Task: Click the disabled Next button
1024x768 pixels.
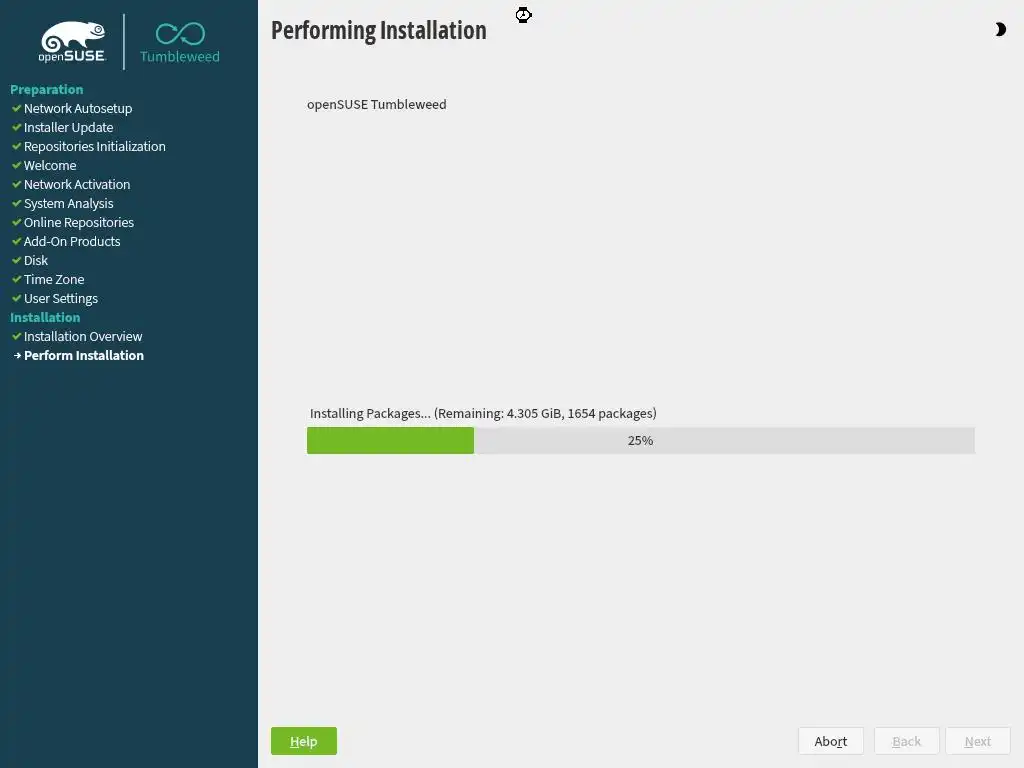Action: coord(978,741)
